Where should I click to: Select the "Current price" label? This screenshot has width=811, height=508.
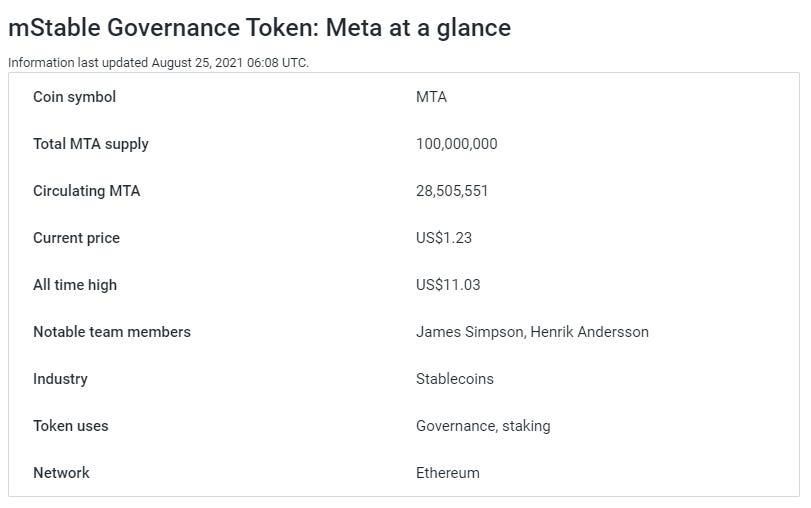77,238
